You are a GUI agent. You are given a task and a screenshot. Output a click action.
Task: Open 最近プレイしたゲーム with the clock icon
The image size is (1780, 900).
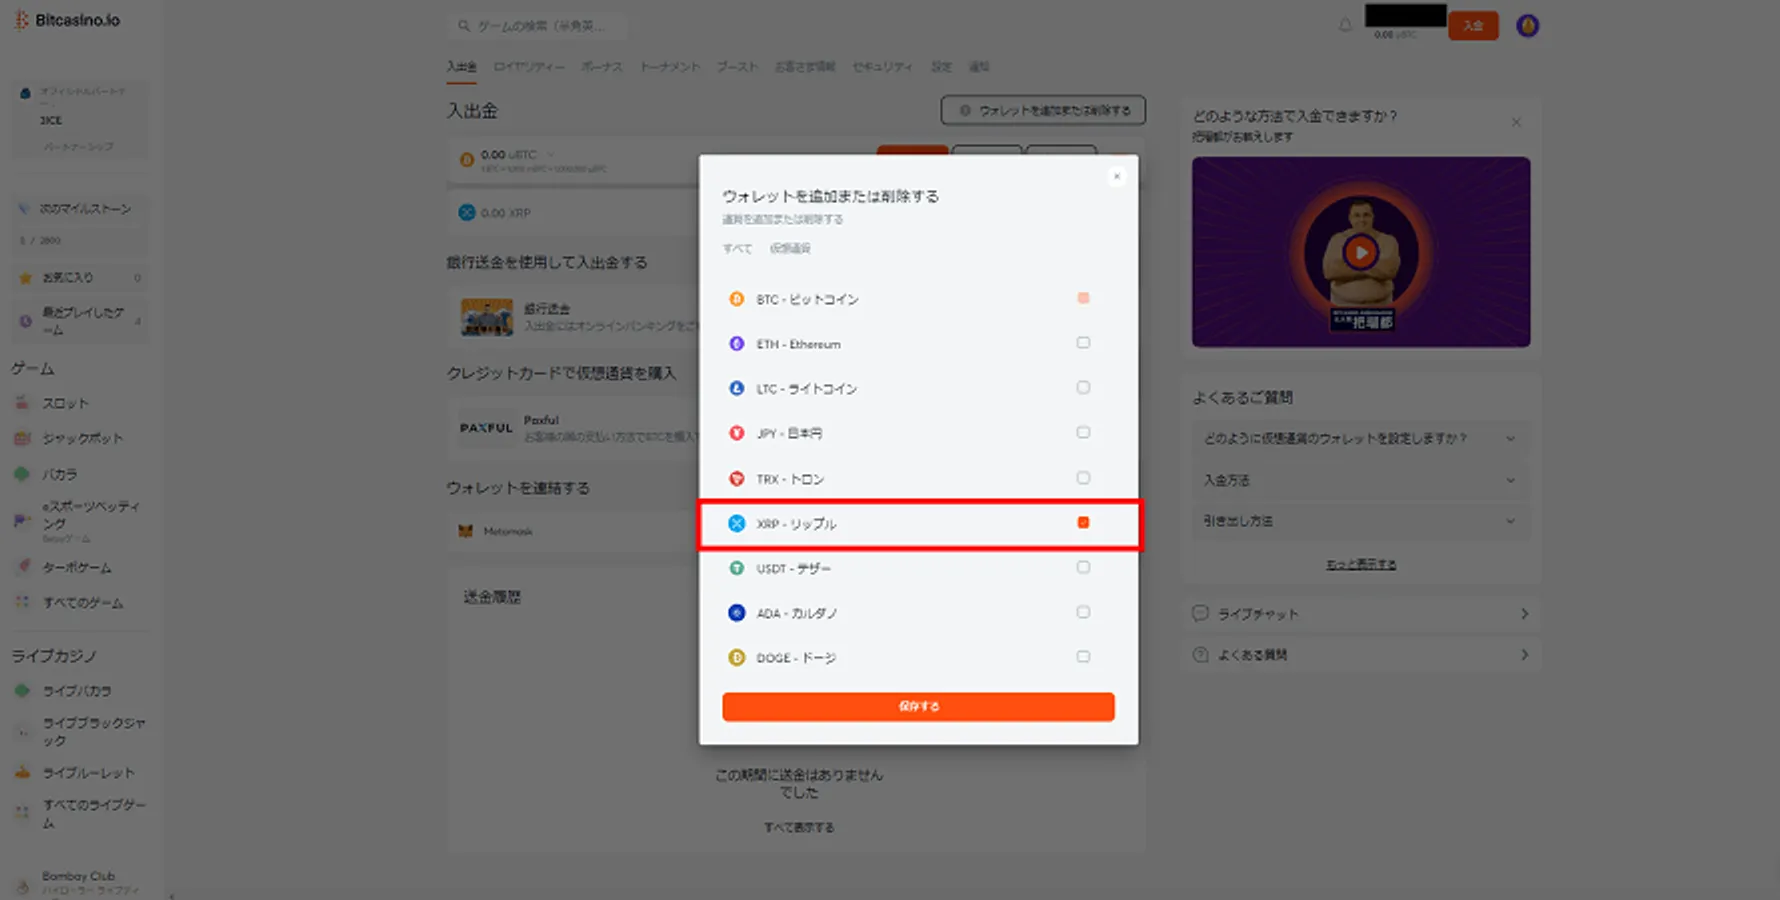80,321
